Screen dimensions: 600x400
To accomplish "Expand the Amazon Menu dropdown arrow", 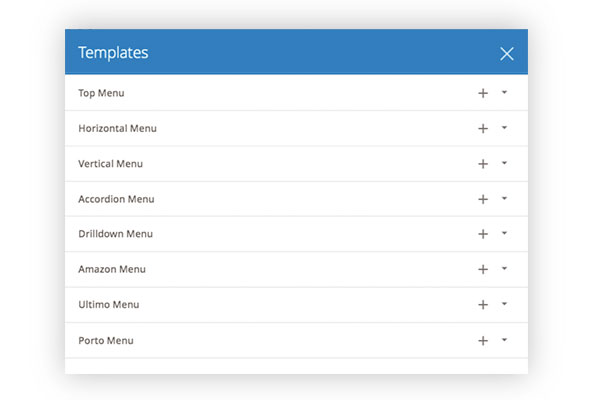I will tap(505, 269).
